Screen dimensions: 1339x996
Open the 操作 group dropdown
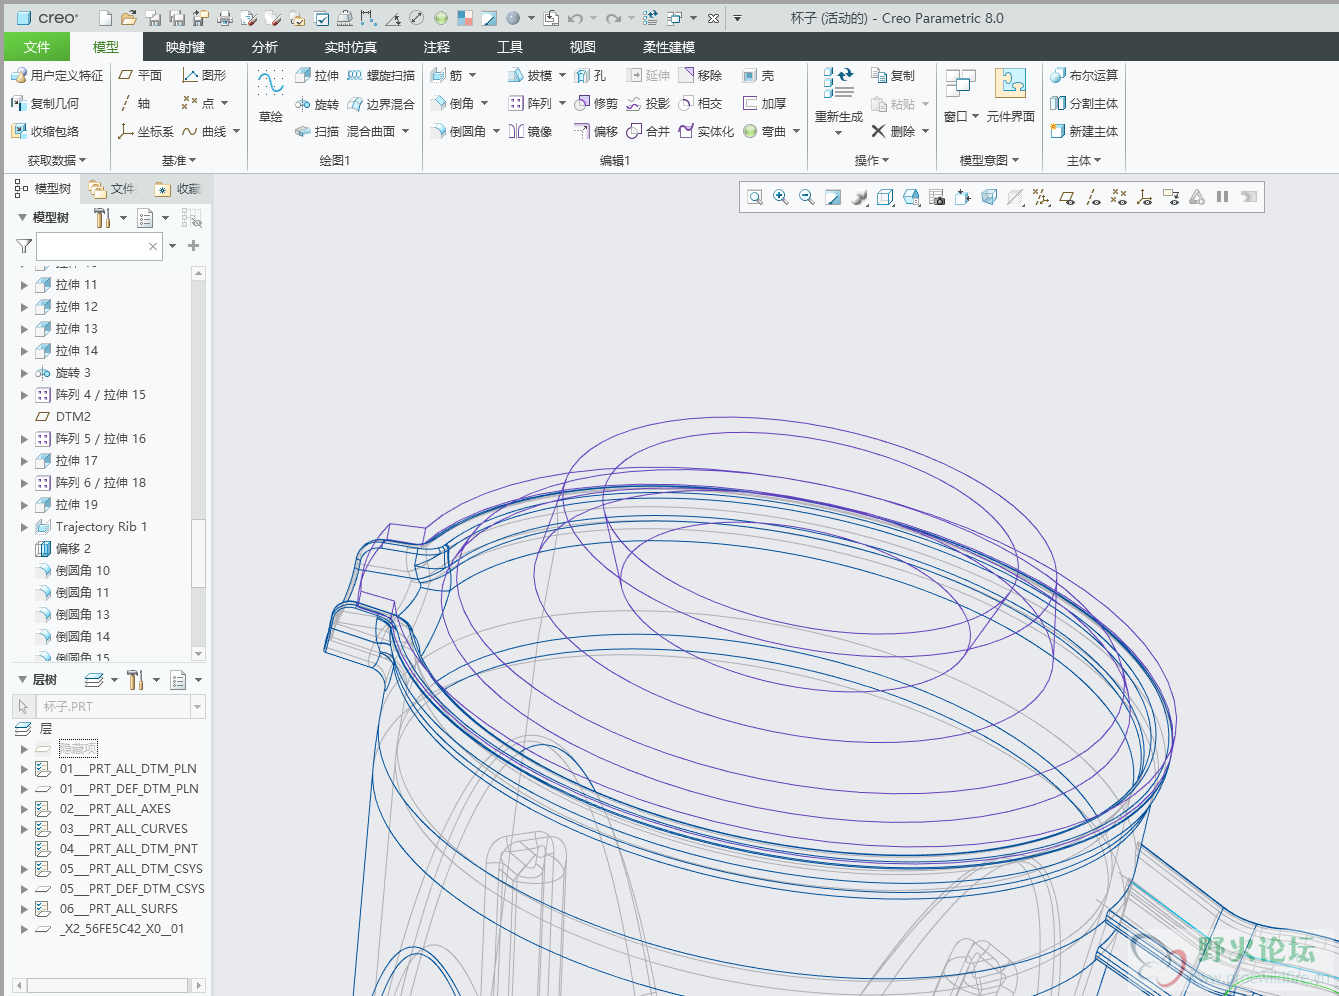coord(872,160)
